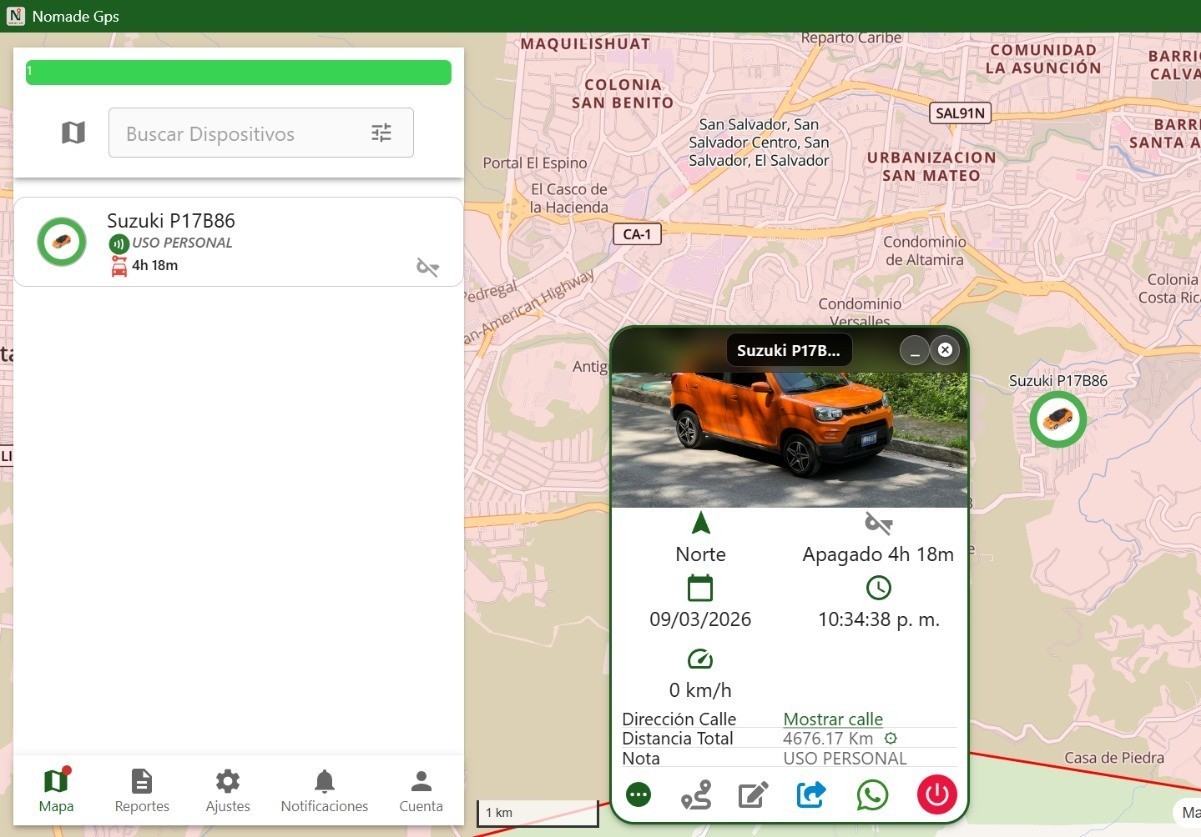Click the adjust icon beside 4676.17 Km

890,739
